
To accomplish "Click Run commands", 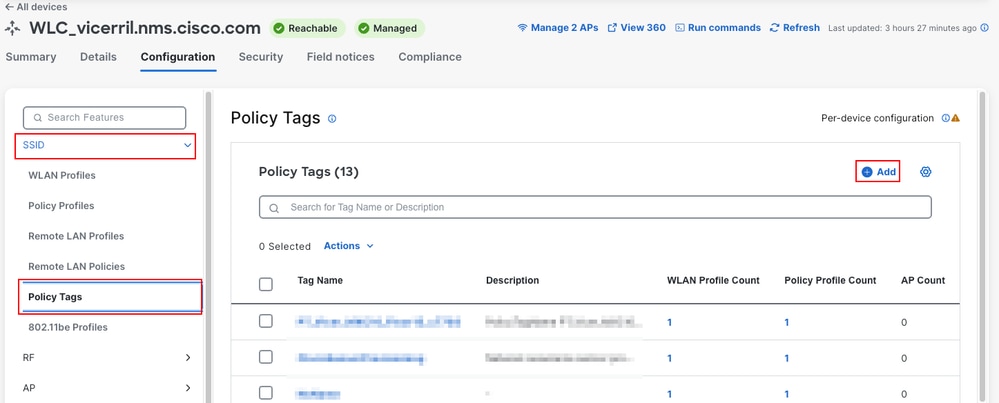I will [x=718, y=28].
